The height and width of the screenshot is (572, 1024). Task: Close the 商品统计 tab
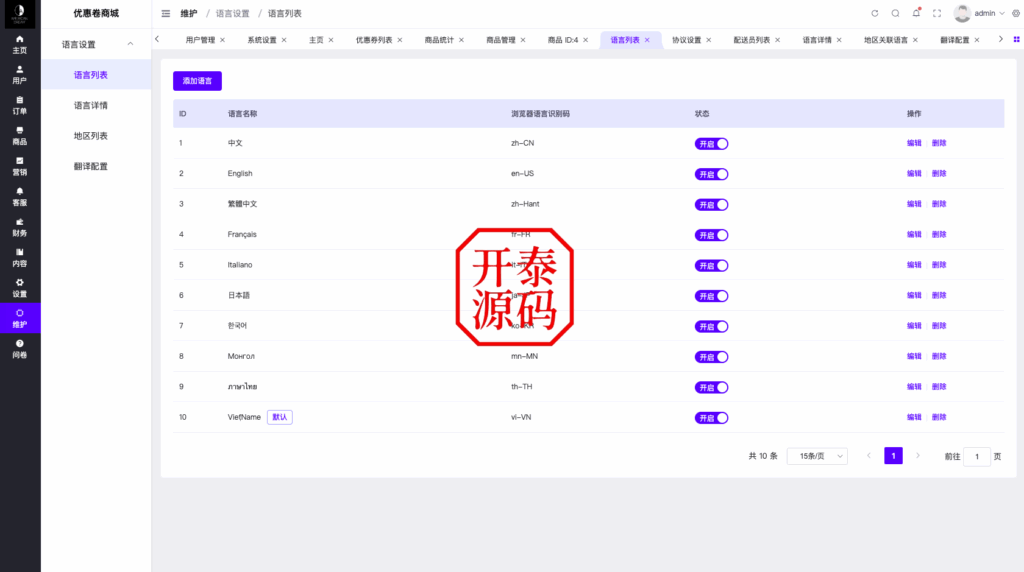pyautogui.click(x=461, y=40)
